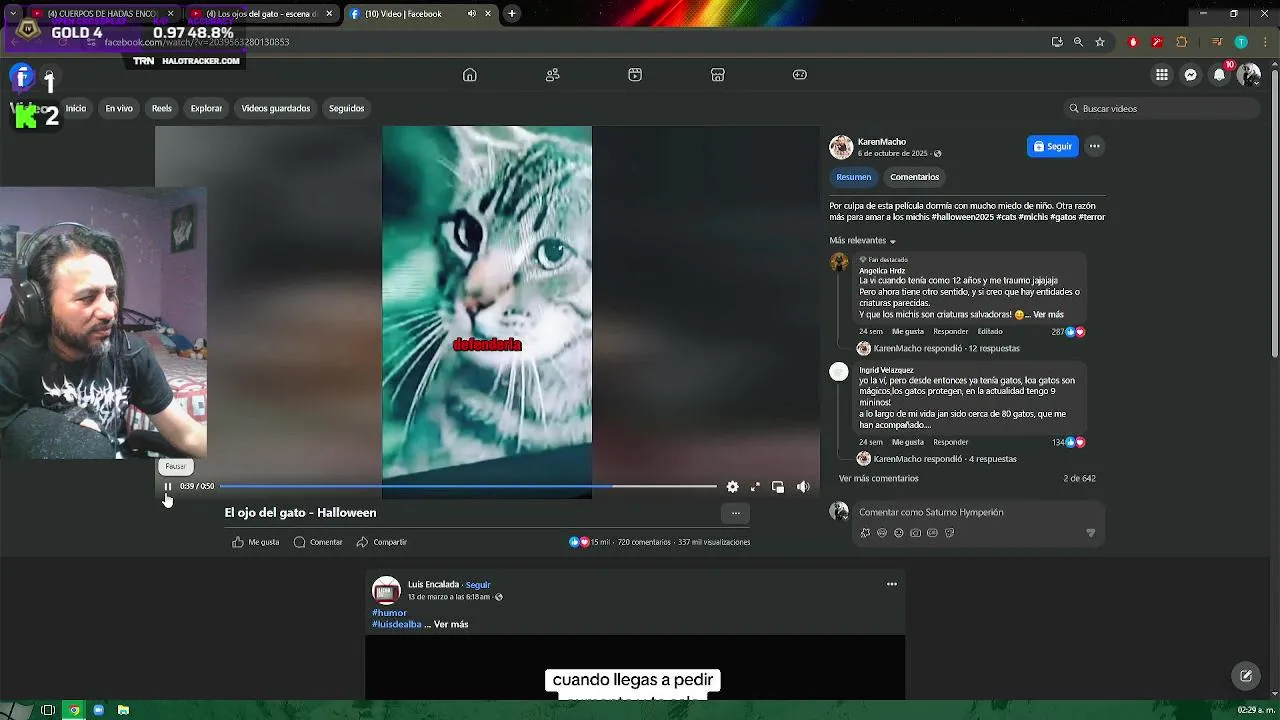The image size is (1280, 720).
Task: Open new message compose floating button
Action: [x=1246, y=676]
